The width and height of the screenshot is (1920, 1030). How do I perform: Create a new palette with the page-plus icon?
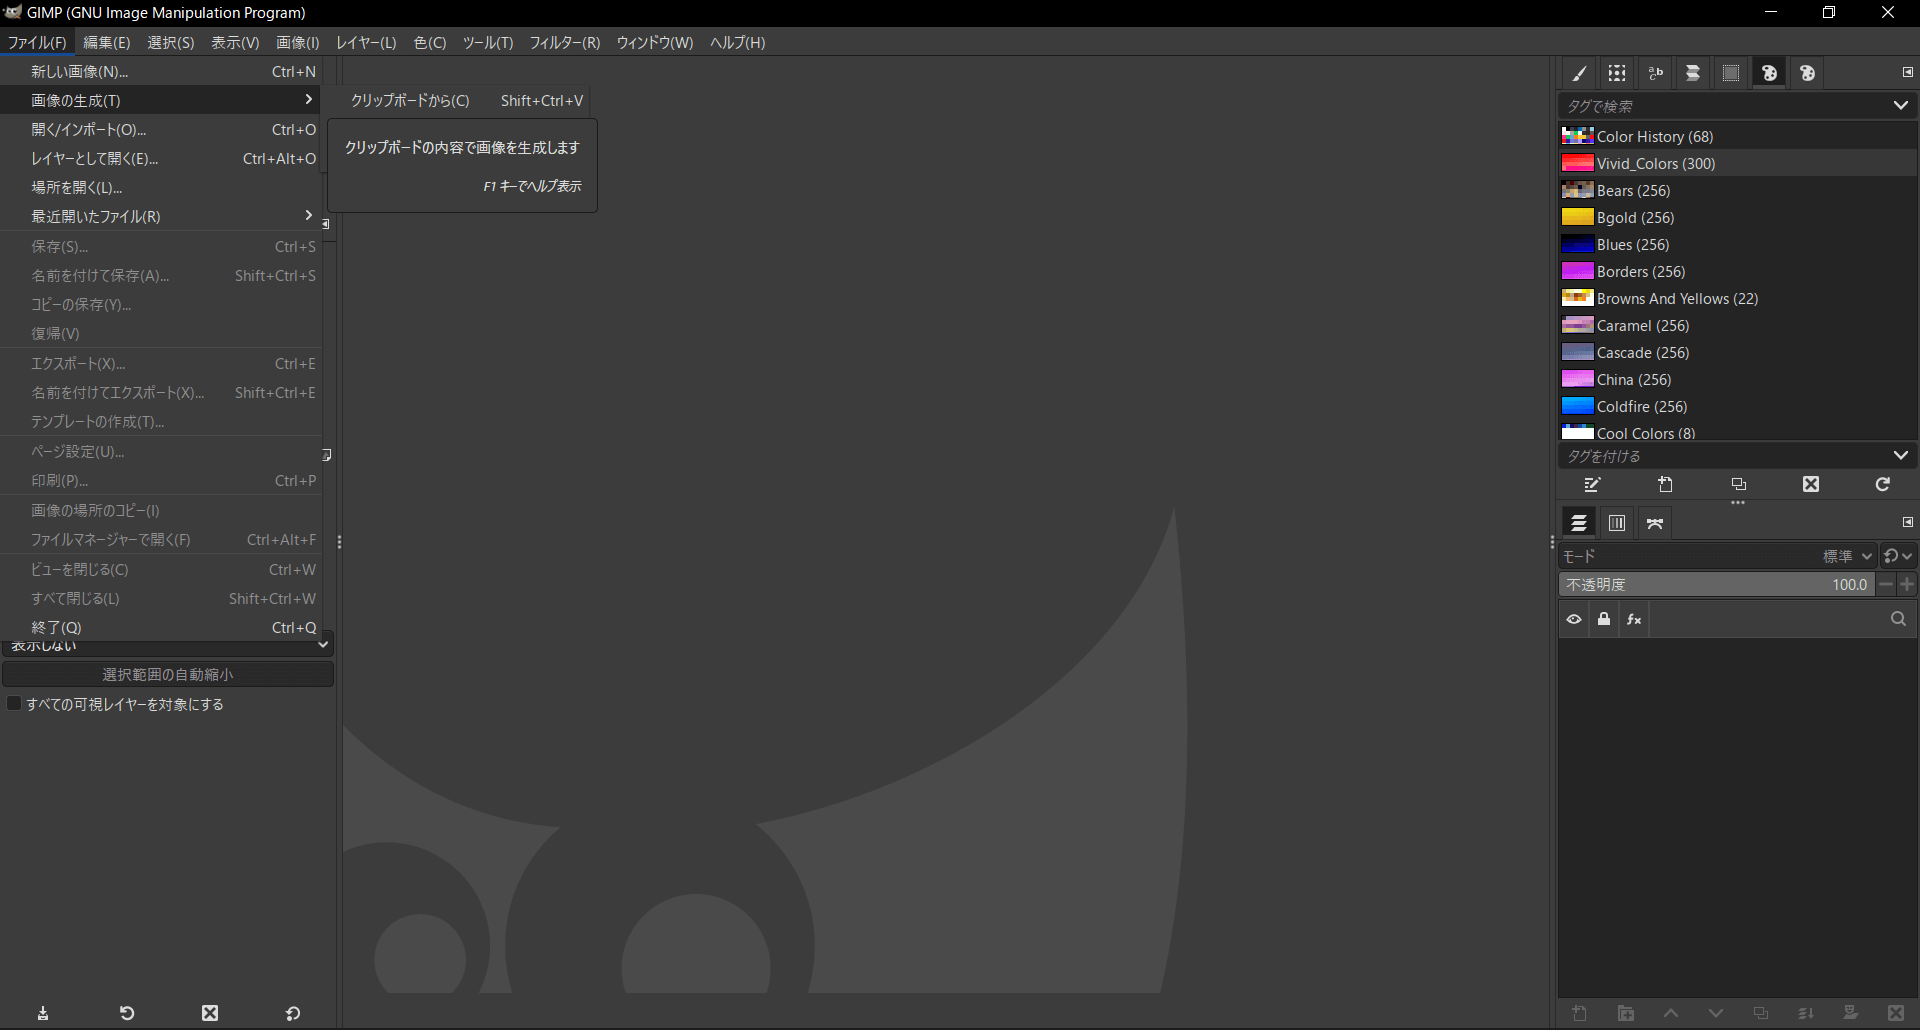1665,485
